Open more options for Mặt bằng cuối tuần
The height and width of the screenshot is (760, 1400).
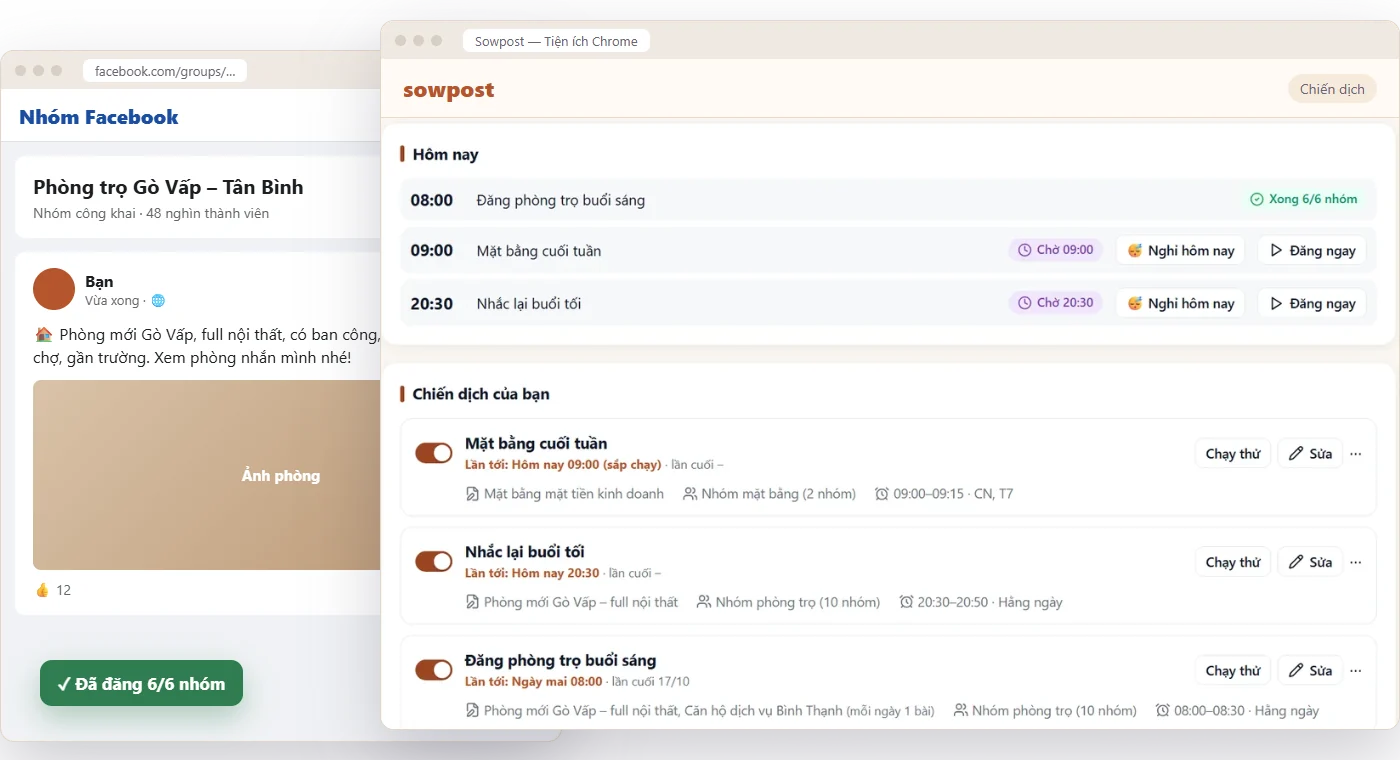(x=1356, y=453)
